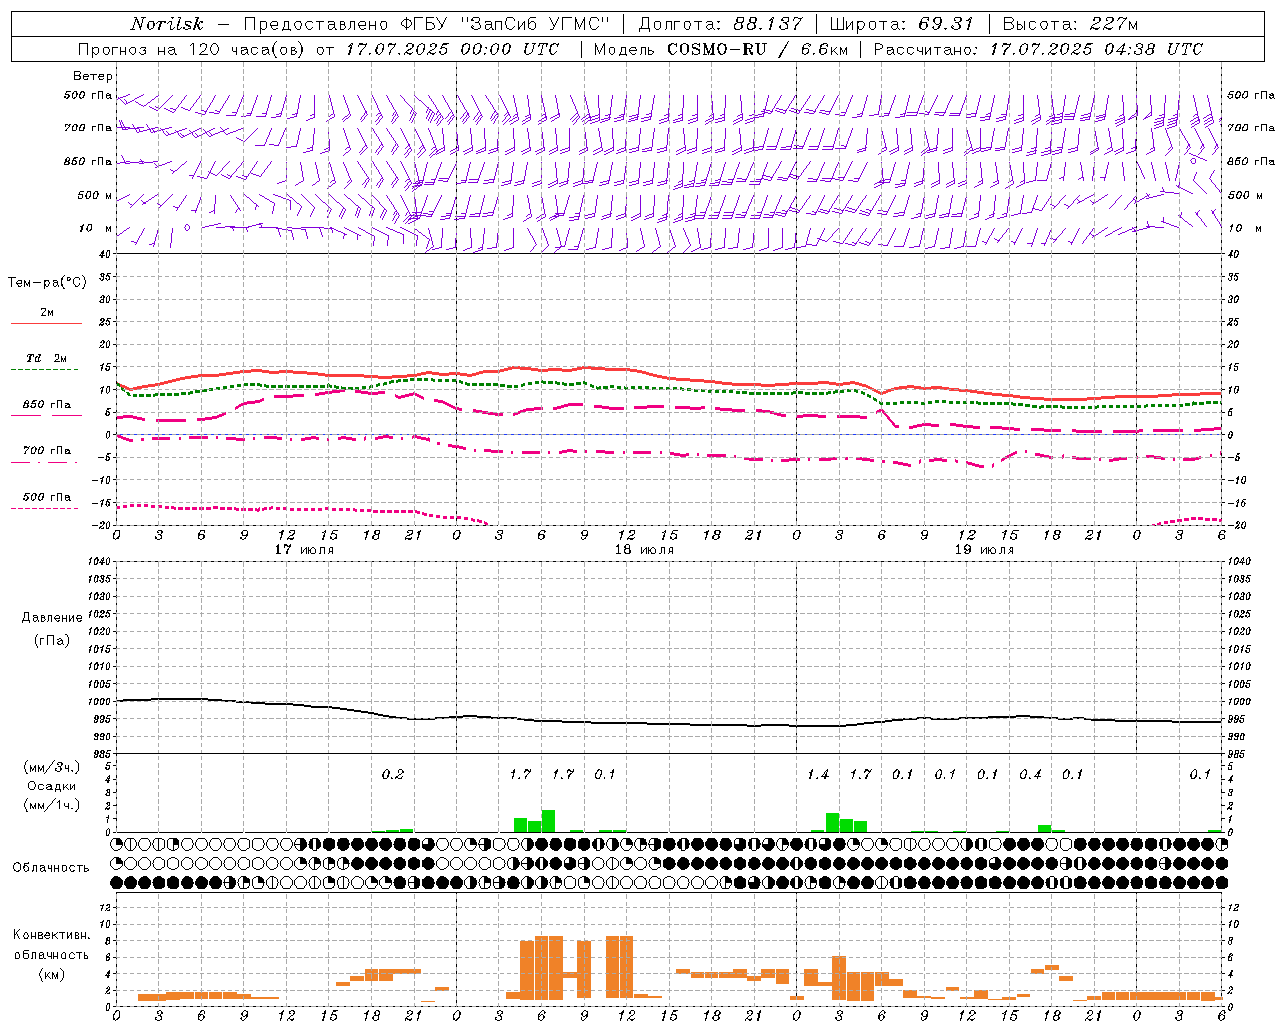1280x1024 pixels.
Task: Click the '500 гПа' temperature legend label
Action: (x=47, y=497)
